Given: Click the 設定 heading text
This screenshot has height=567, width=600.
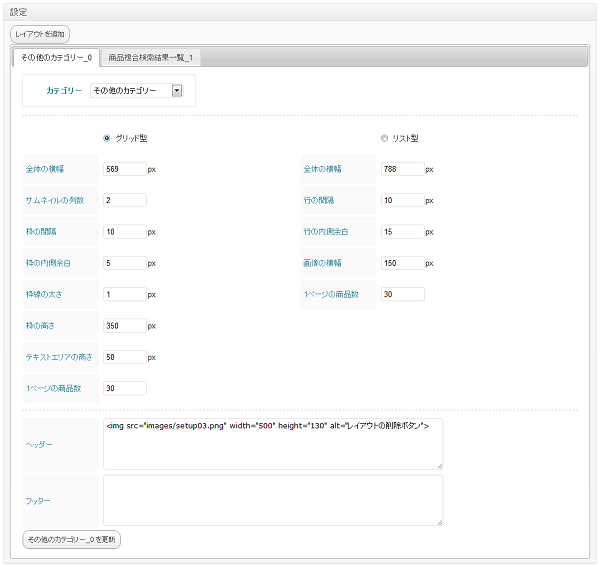Looking at the screenshot, I should [x=18, y=12].
